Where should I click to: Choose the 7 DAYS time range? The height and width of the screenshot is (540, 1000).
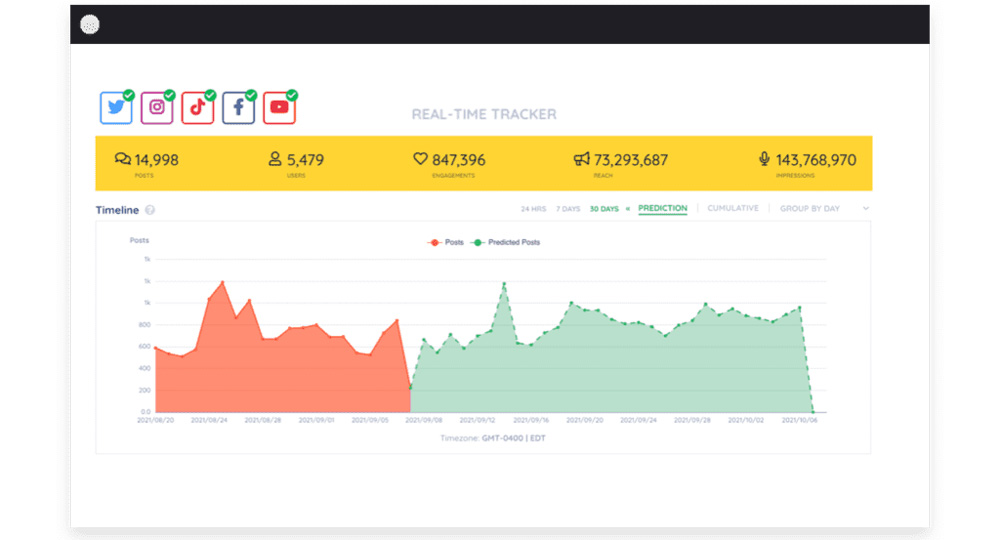click(567, 209)
